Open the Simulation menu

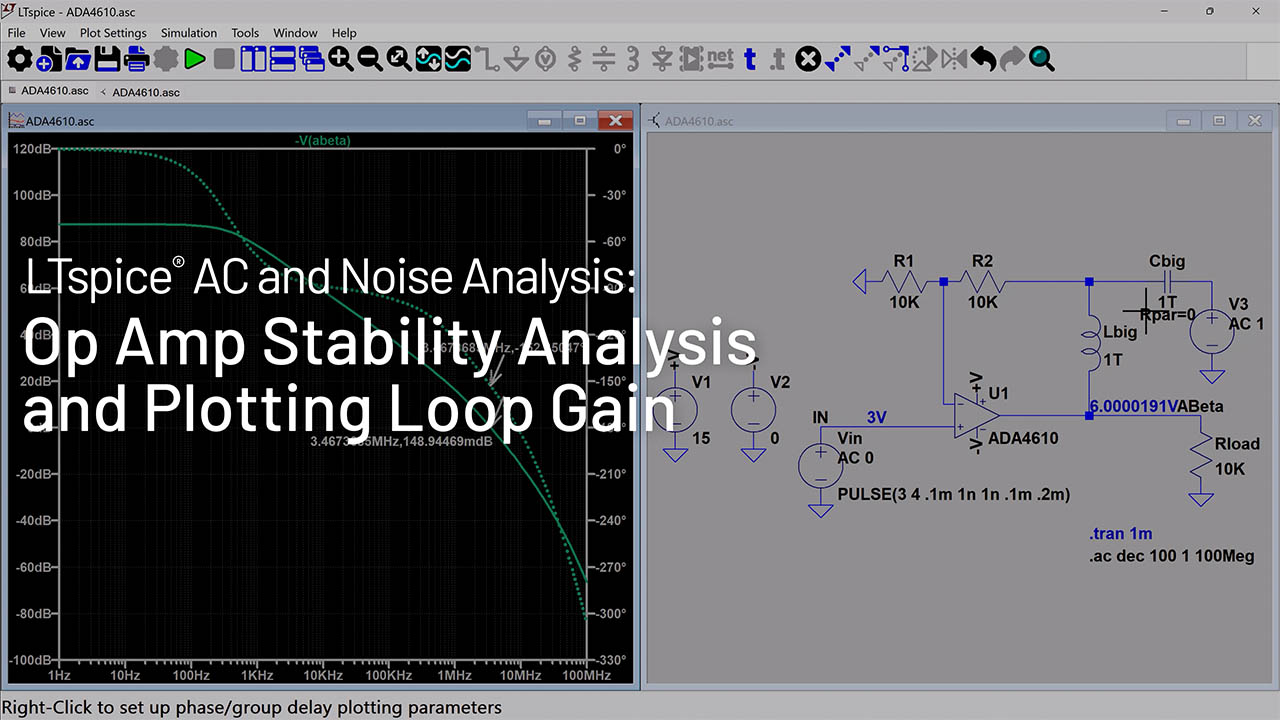click(x=189, y=33)
